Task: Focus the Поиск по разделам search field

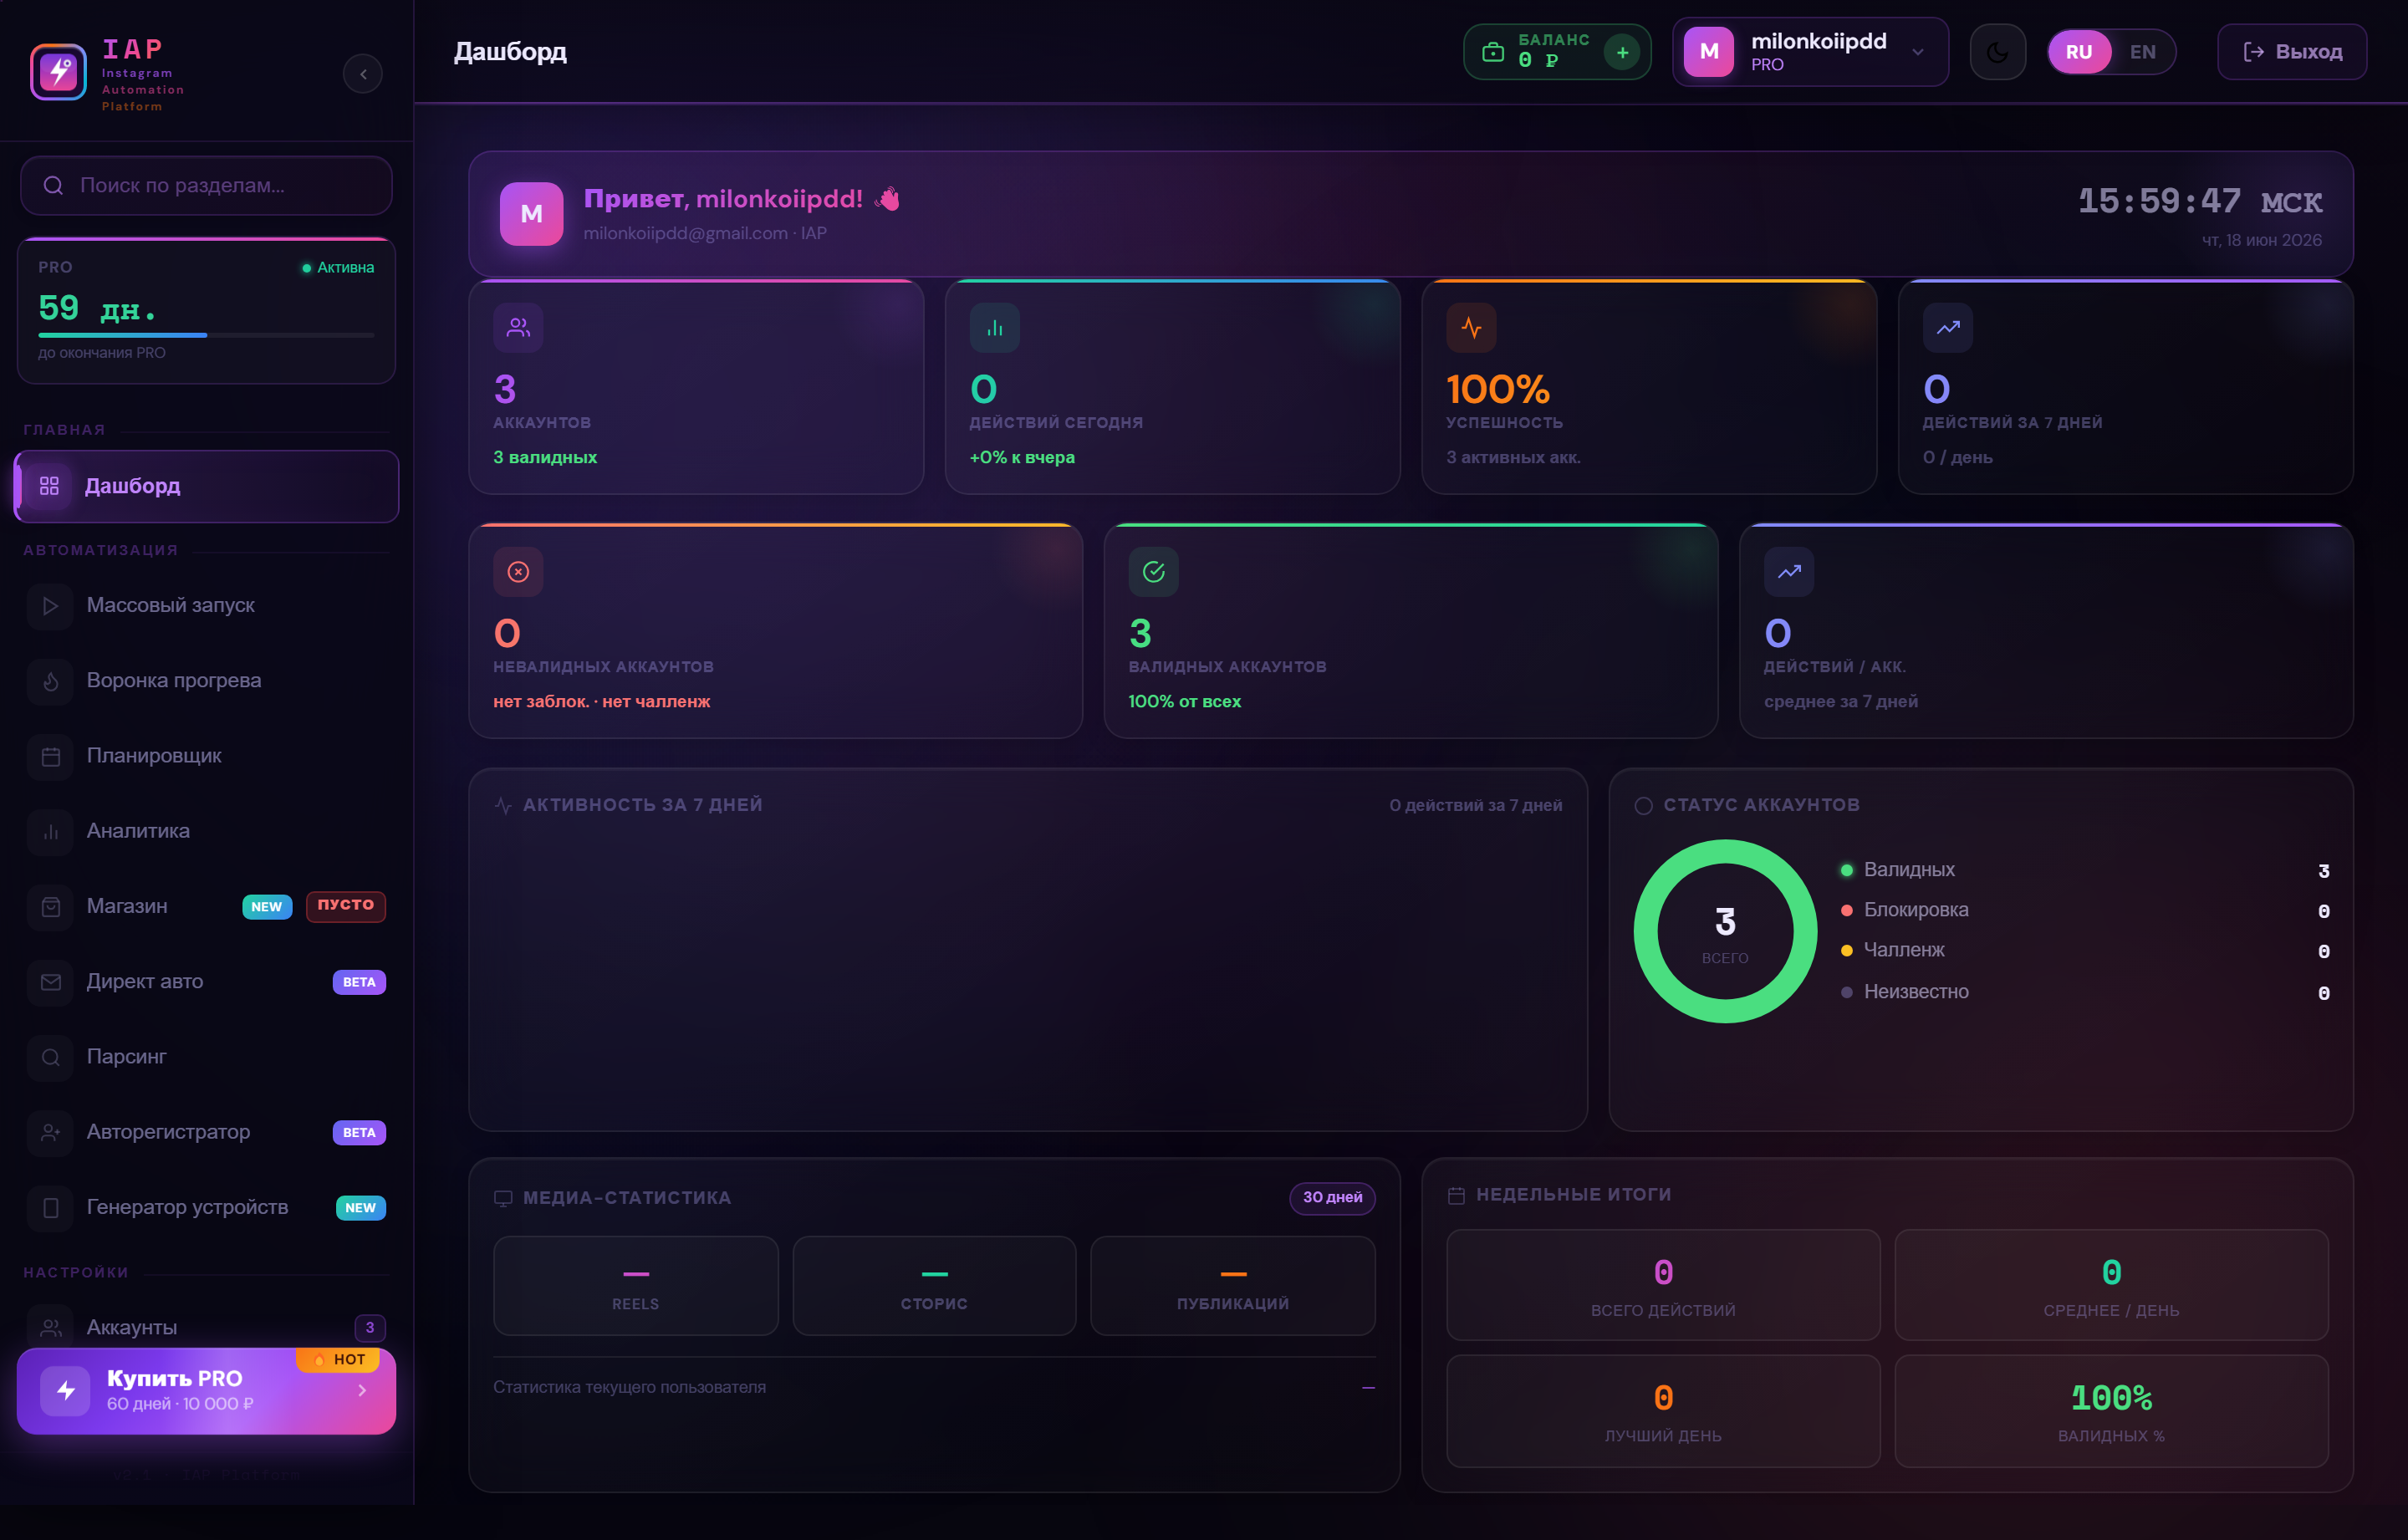Action: 206,185
